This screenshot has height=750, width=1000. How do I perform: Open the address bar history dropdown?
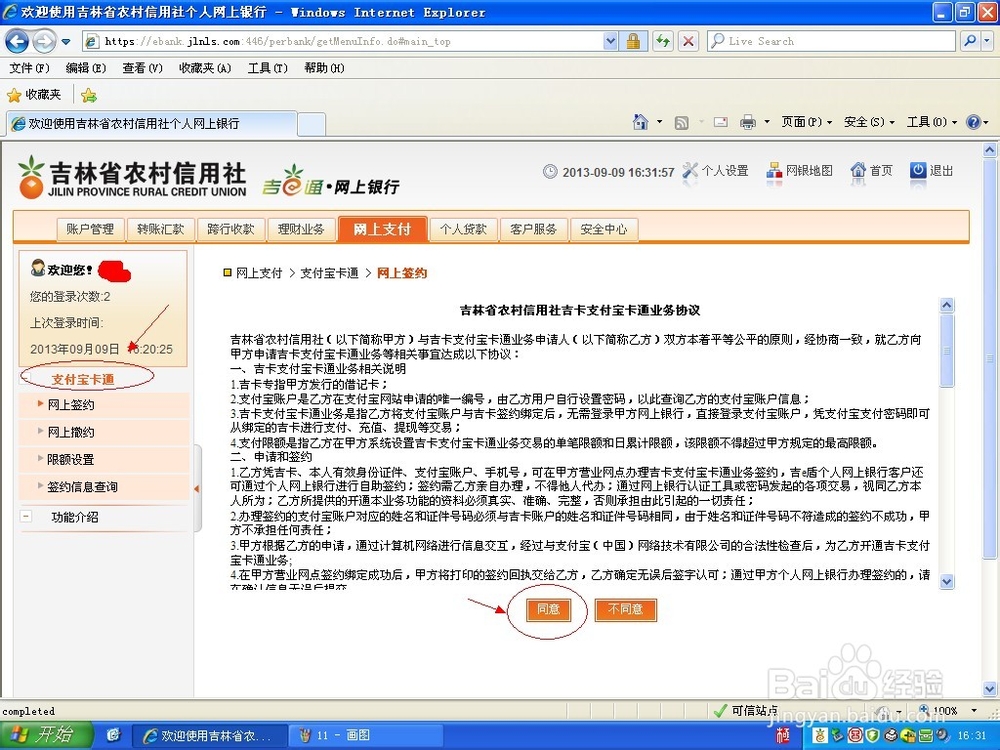pyautogui.click(x=610, y=41)
